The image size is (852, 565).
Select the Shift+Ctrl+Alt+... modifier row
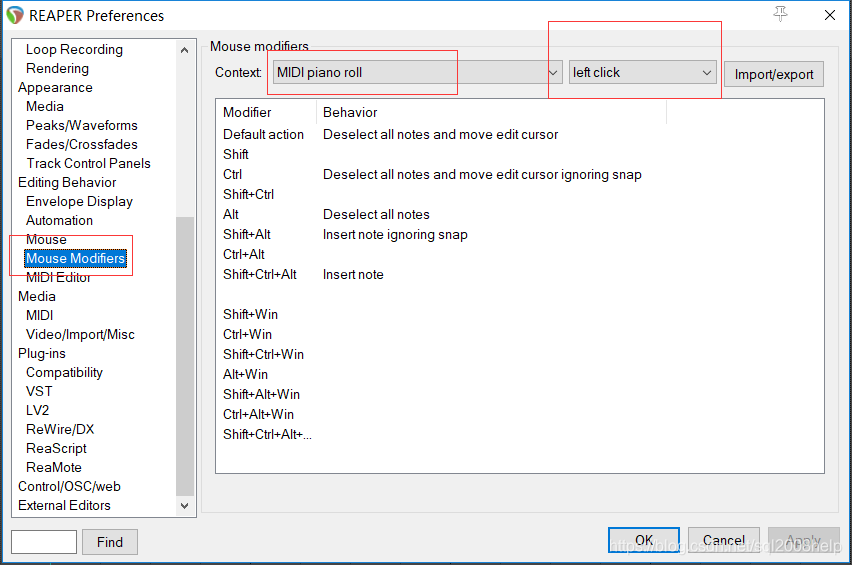pyautogui.click(x=519, y=435)
